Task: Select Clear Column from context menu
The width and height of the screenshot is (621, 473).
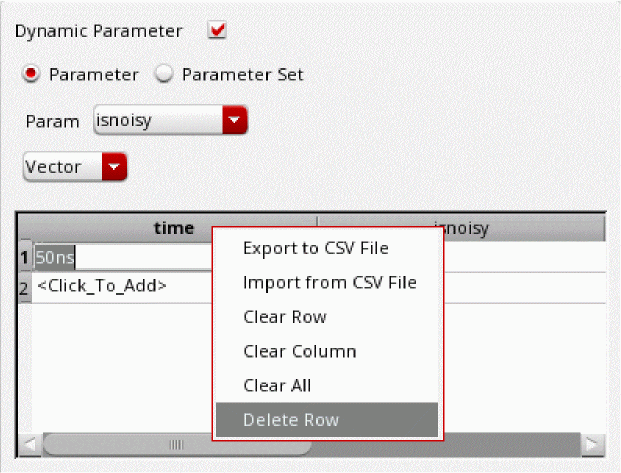Action: coord(299,351)
